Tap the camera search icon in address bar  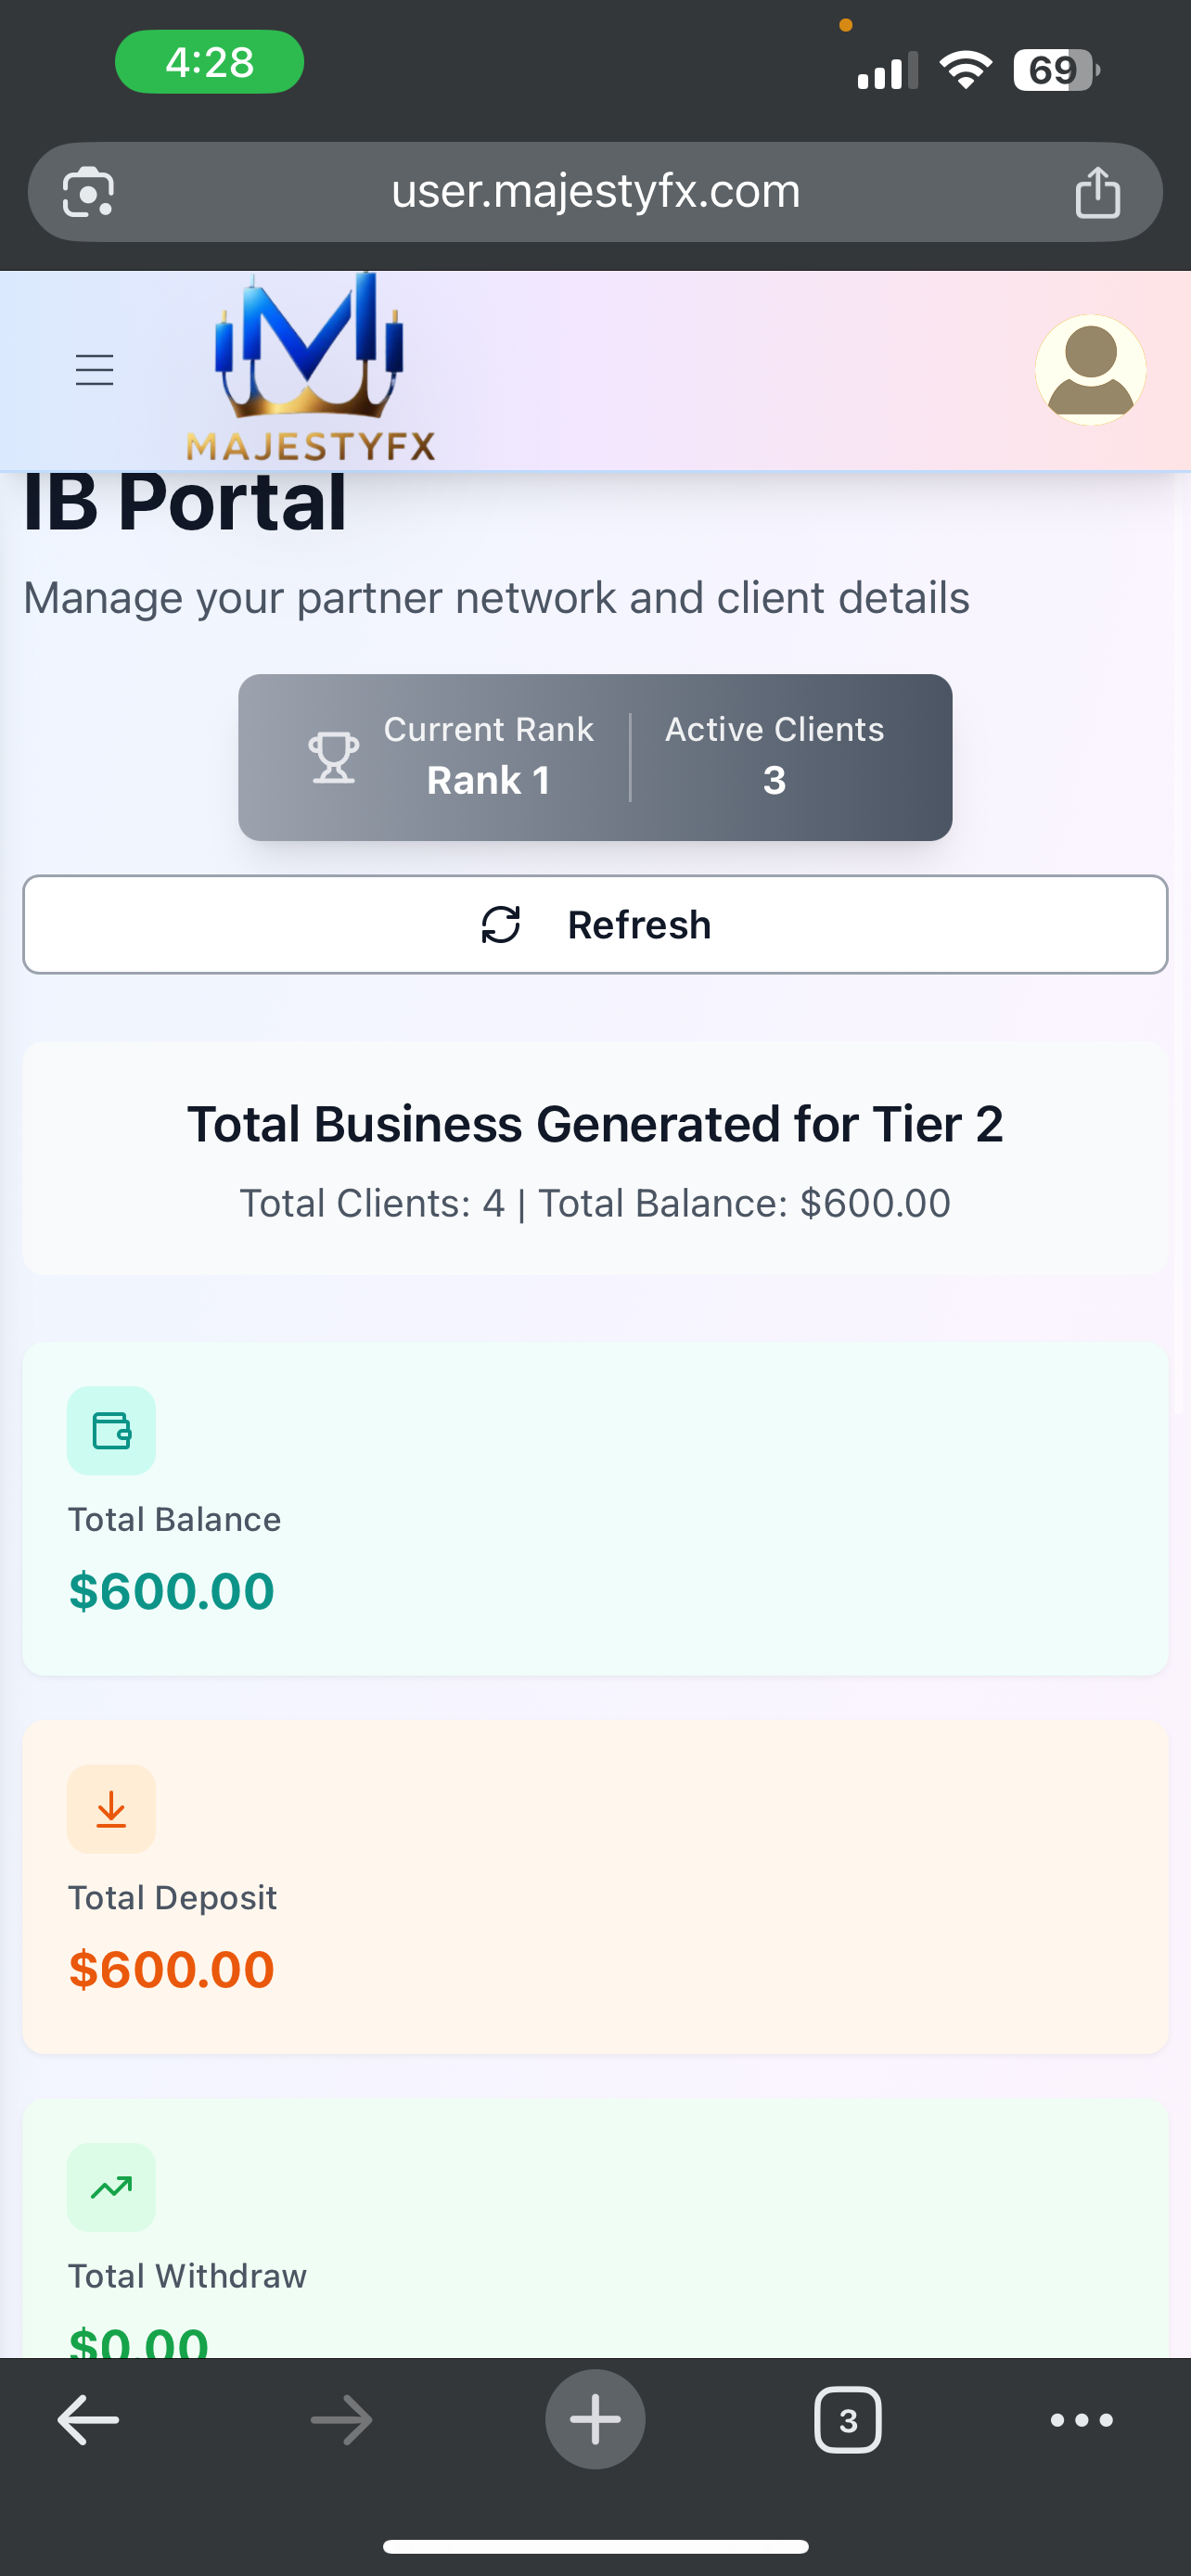point(88,192)
